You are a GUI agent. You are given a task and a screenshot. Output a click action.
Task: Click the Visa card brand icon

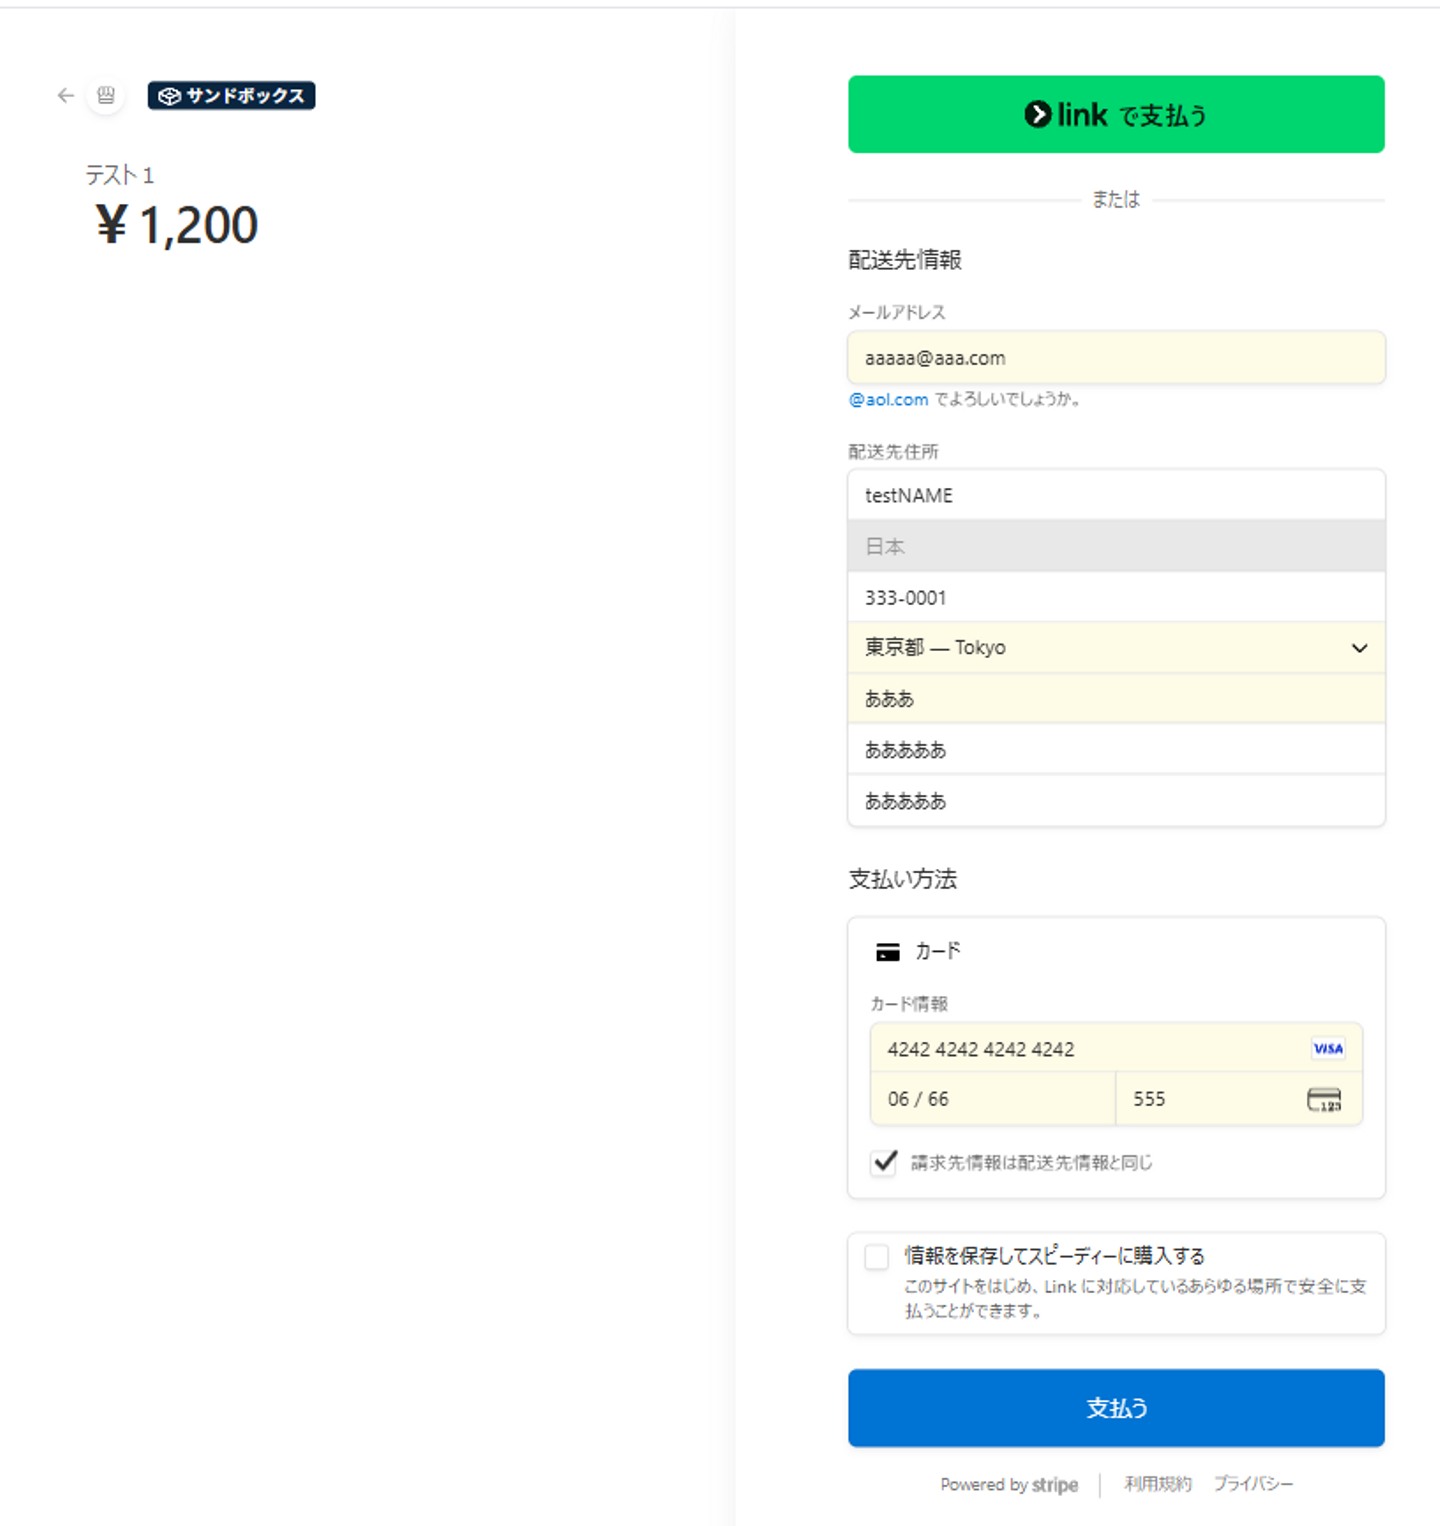[x=1328, y=1048]
